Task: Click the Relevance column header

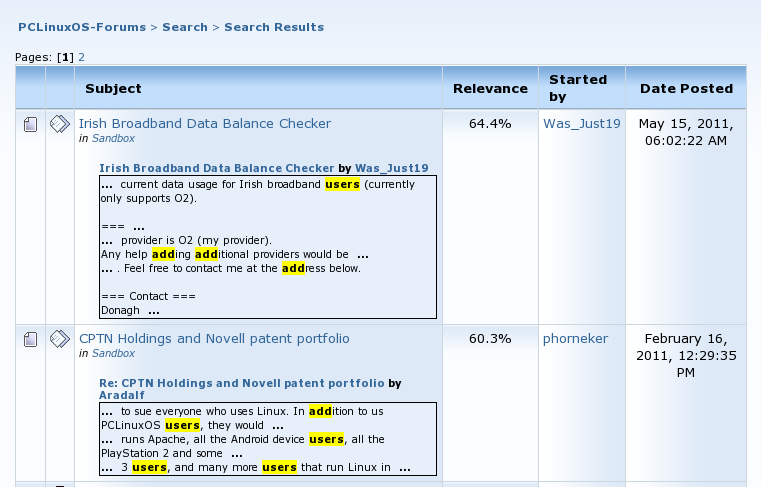Action: point(490,88)
